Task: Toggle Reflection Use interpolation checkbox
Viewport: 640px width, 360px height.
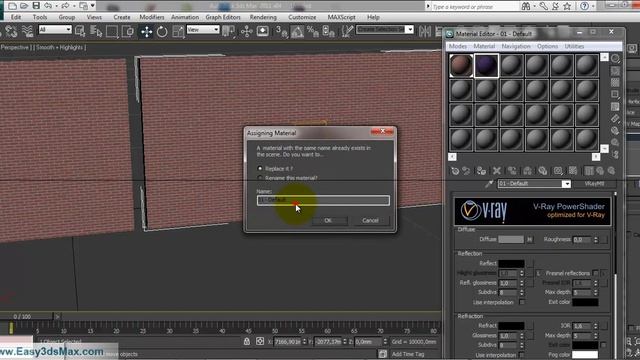Action: point(522,302)
